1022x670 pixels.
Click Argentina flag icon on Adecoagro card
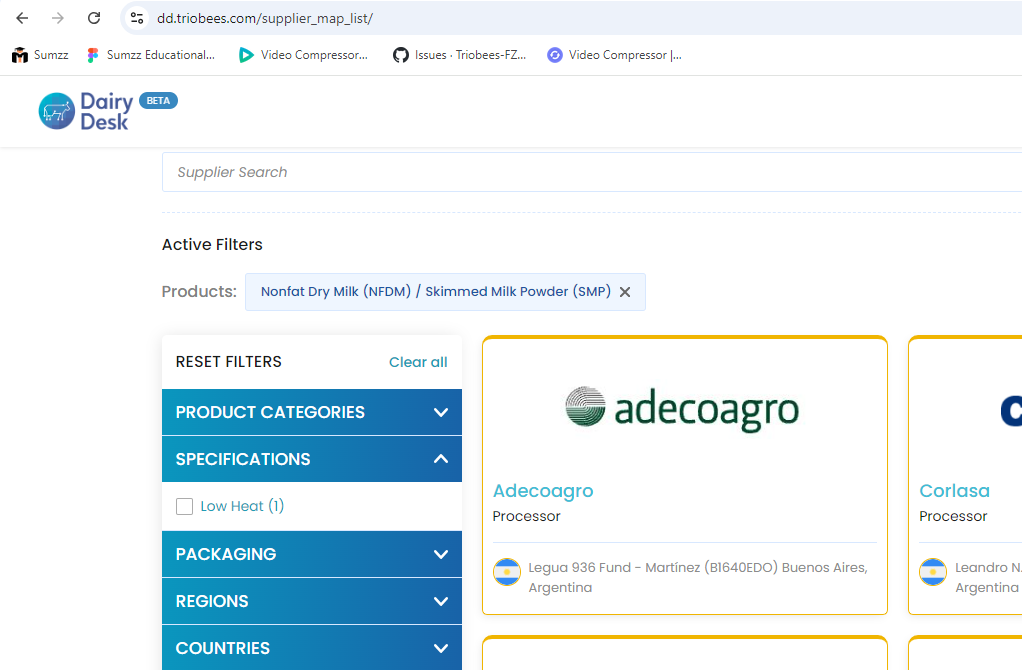click(x=507, y=572)
